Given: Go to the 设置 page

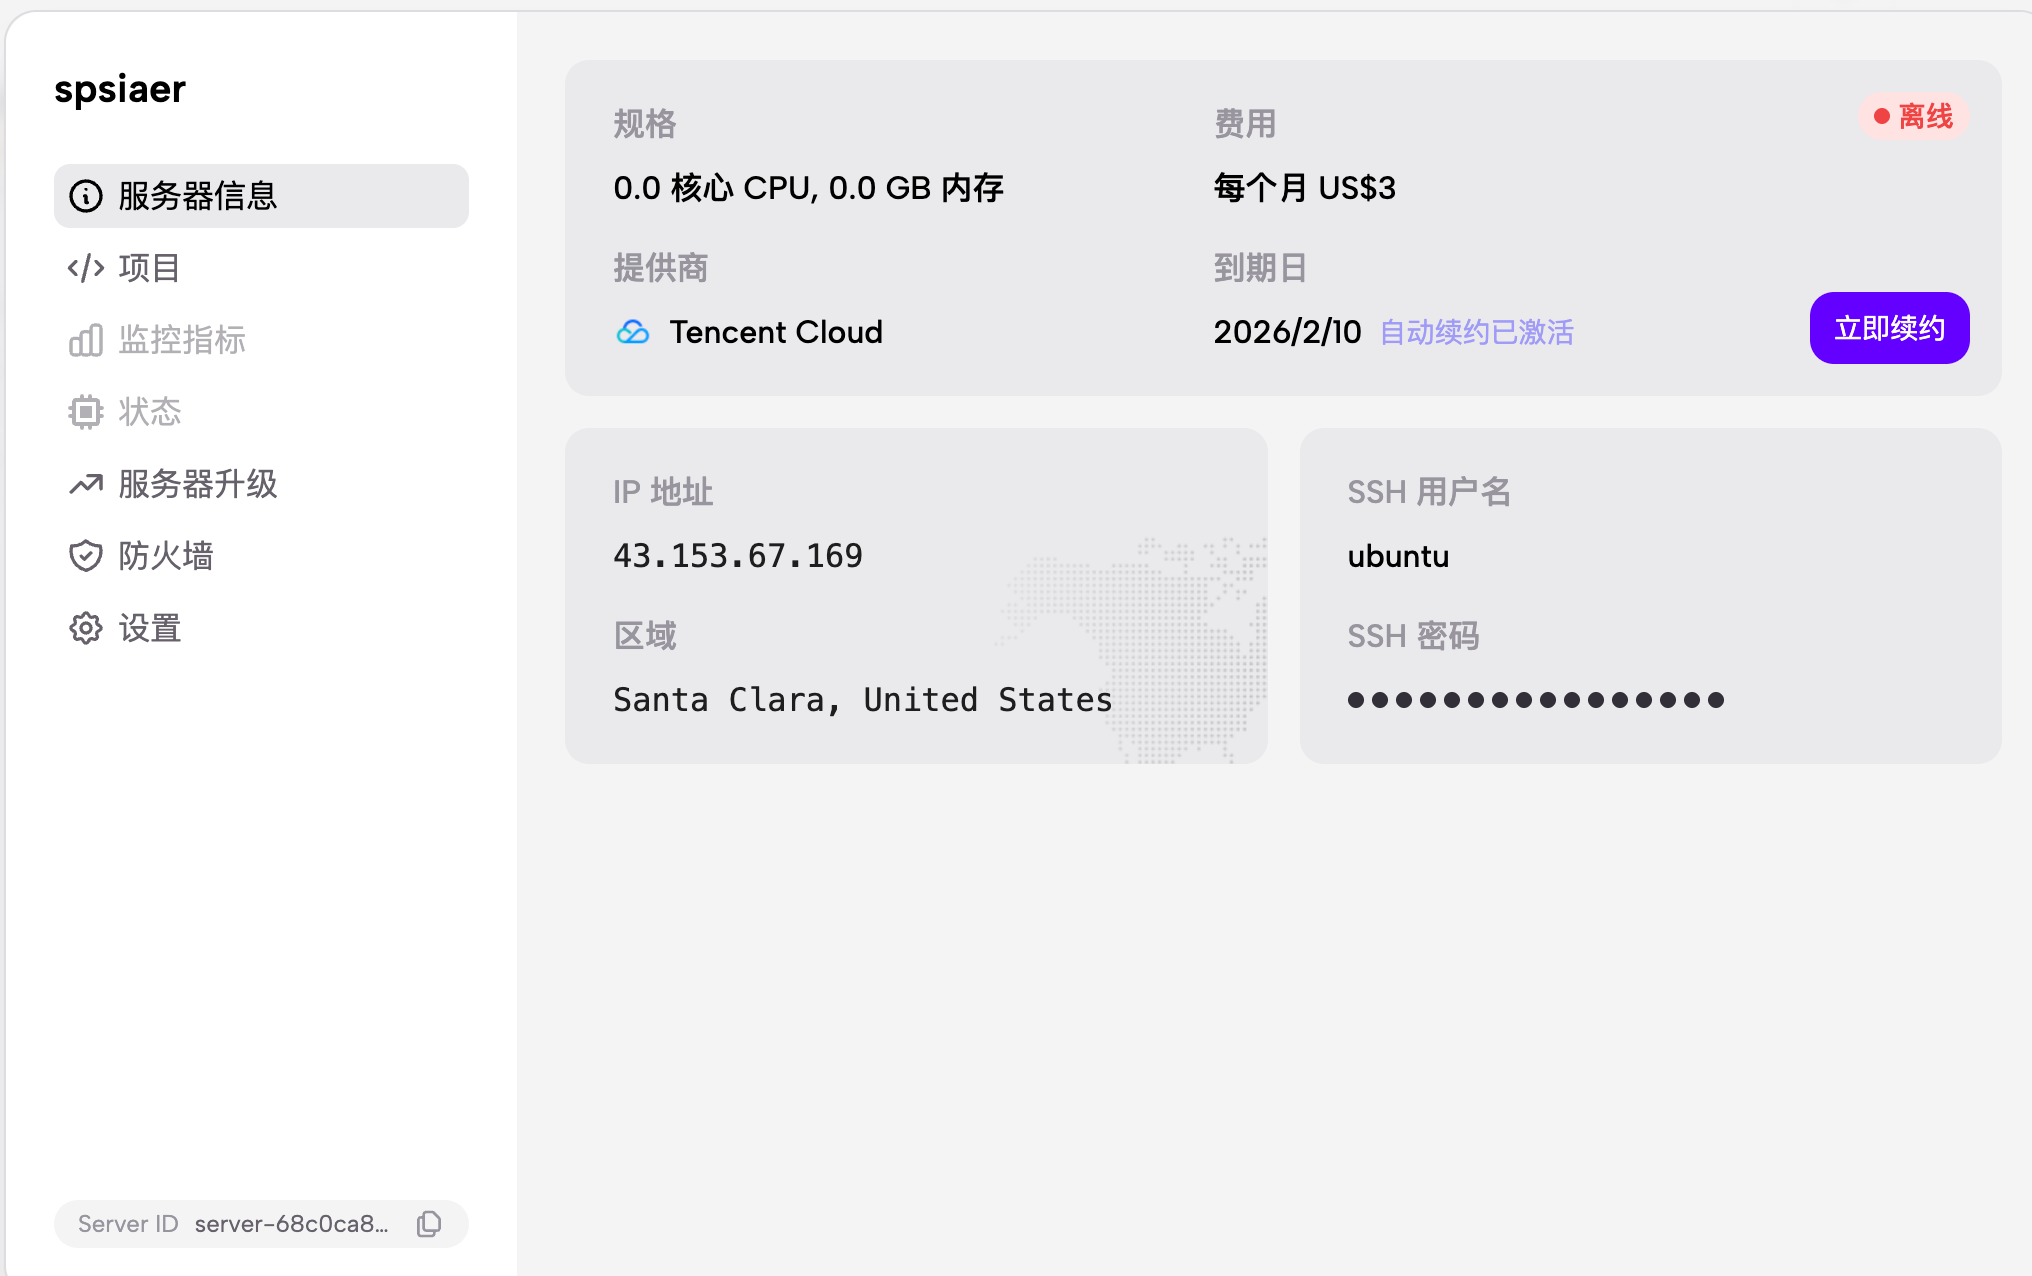Looking at the screenshot, I should click(x=150, y=628).
